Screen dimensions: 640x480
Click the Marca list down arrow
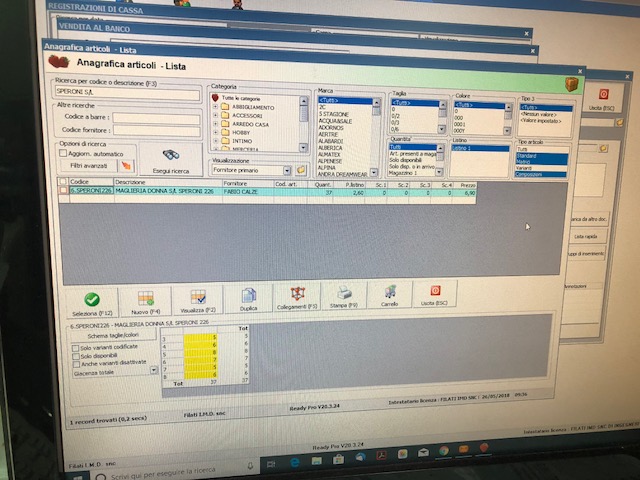373,173
